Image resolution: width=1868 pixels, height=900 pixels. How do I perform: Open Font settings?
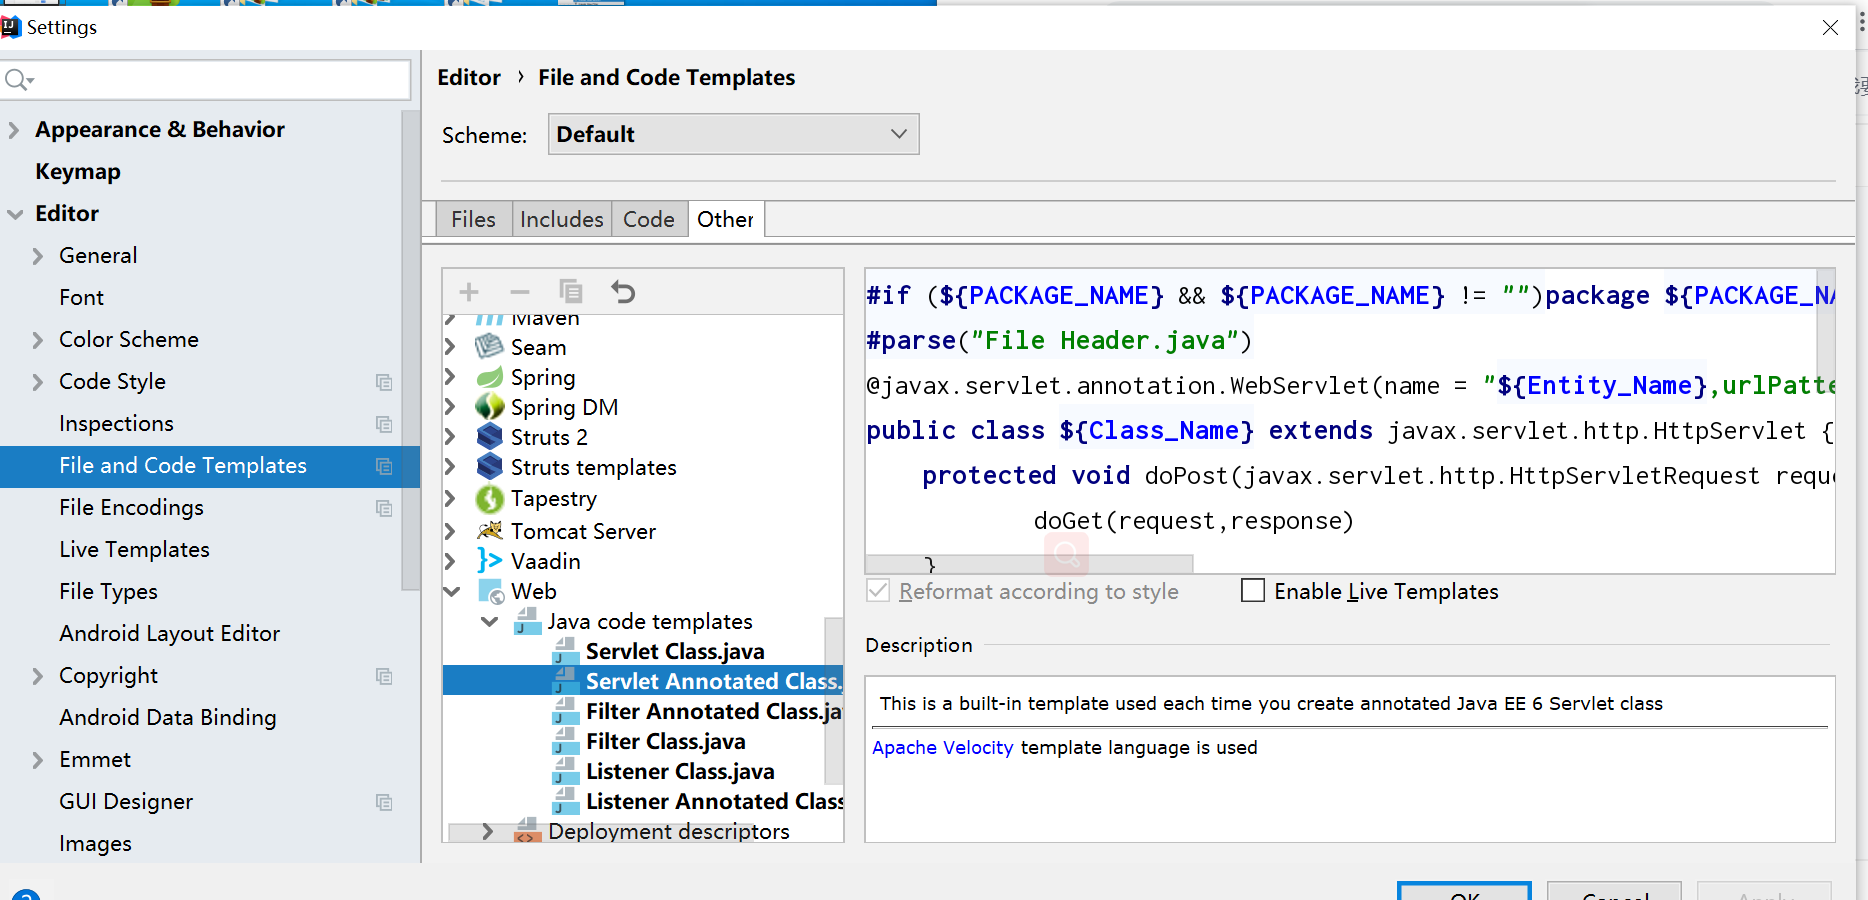81,298
